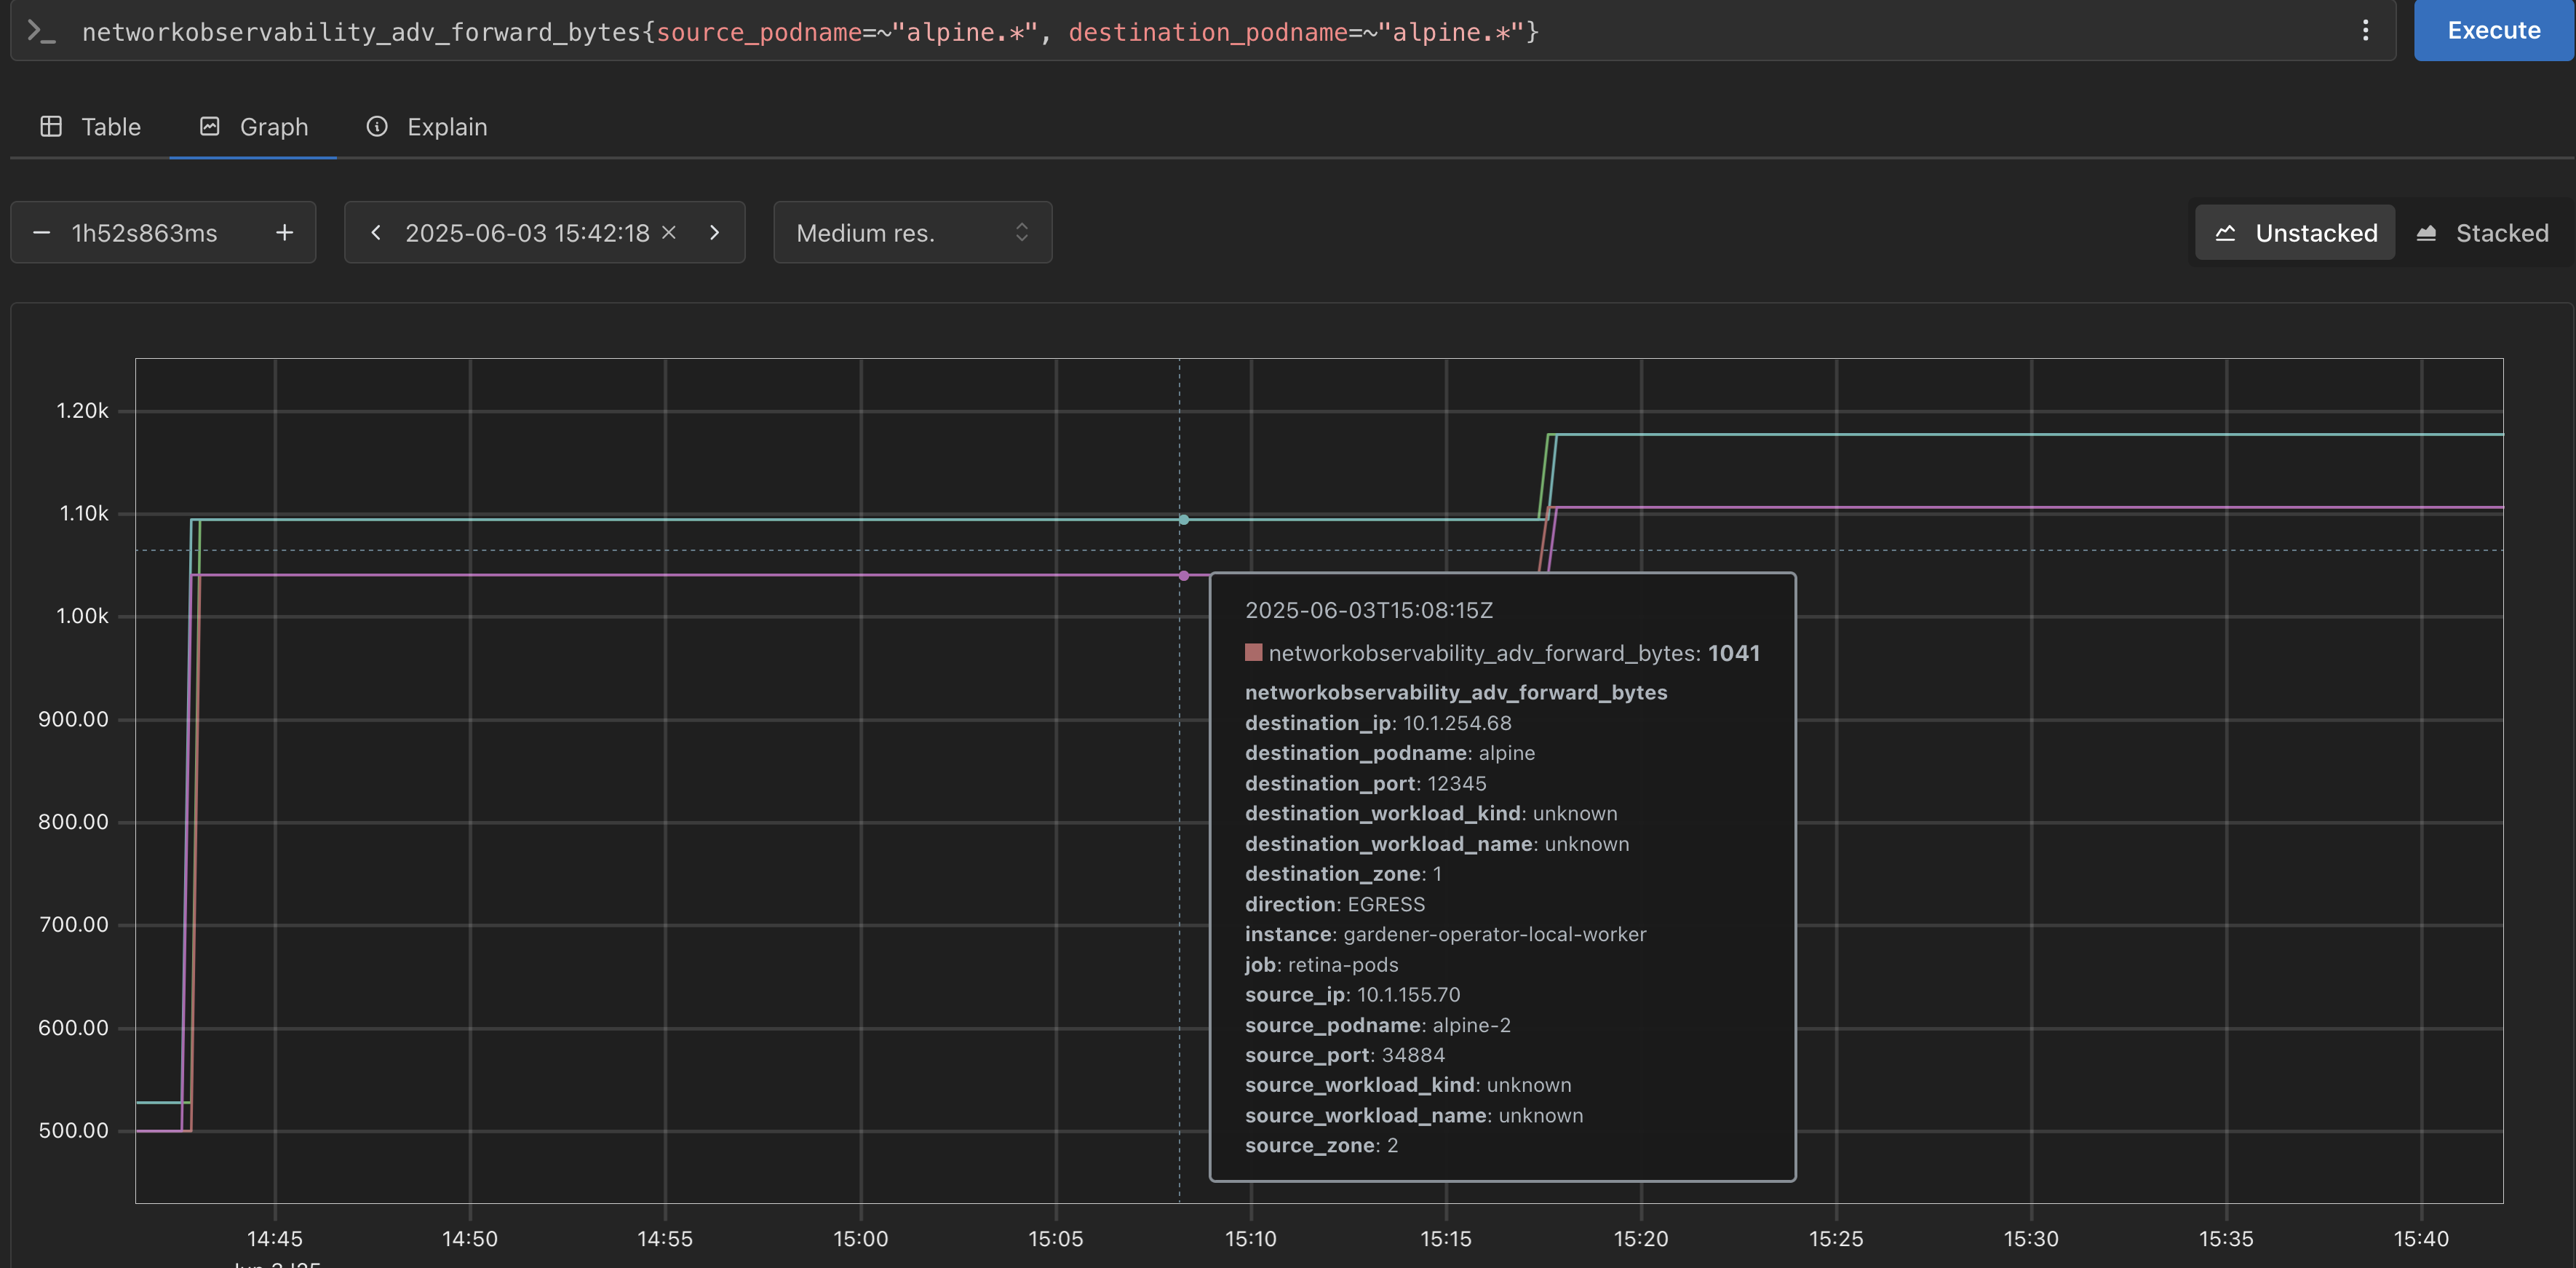Click the × icon to clear the timestamp
The width and height of the screenshot is (2576, 1268).
coord(670,232)
